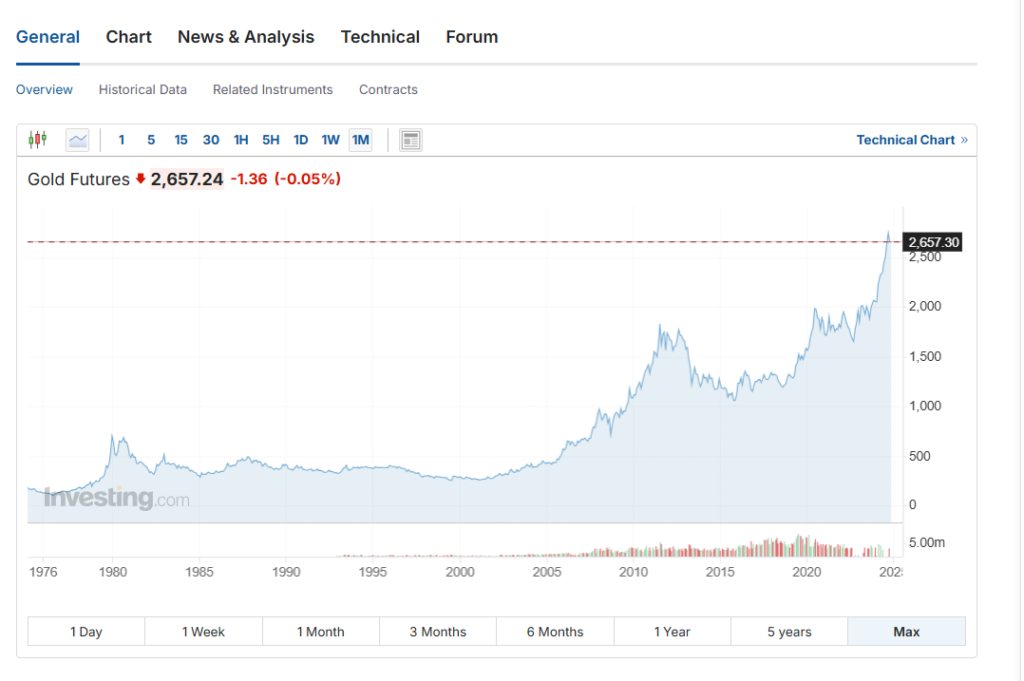This screenshot has height=681, width=1024.
Task: Click the 2,657.30 price label on axis
Action: (933, 242)
